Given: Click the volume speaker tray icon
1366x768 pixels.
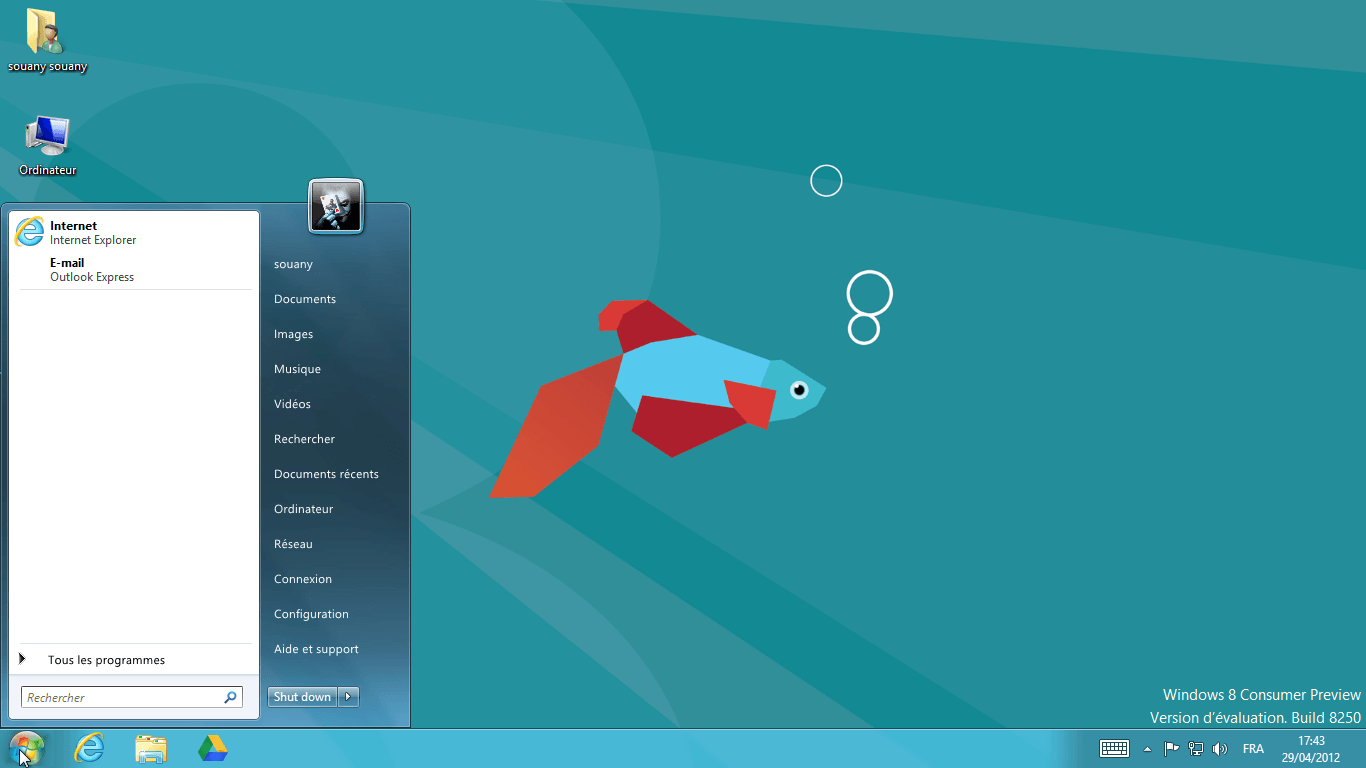Looking at the screenshot, I should coord(1219,749).
